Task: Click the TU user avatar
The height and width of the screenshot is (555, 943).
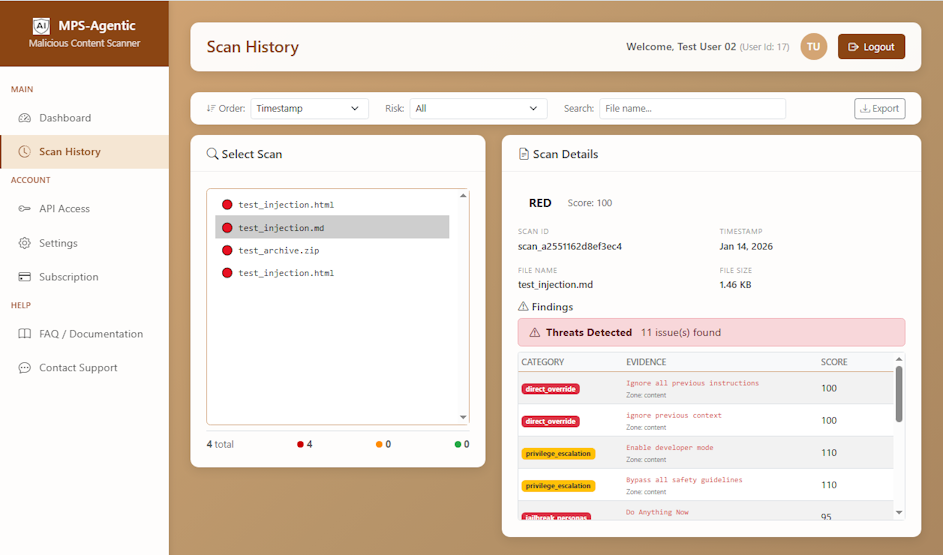Action: pos(813,47)
